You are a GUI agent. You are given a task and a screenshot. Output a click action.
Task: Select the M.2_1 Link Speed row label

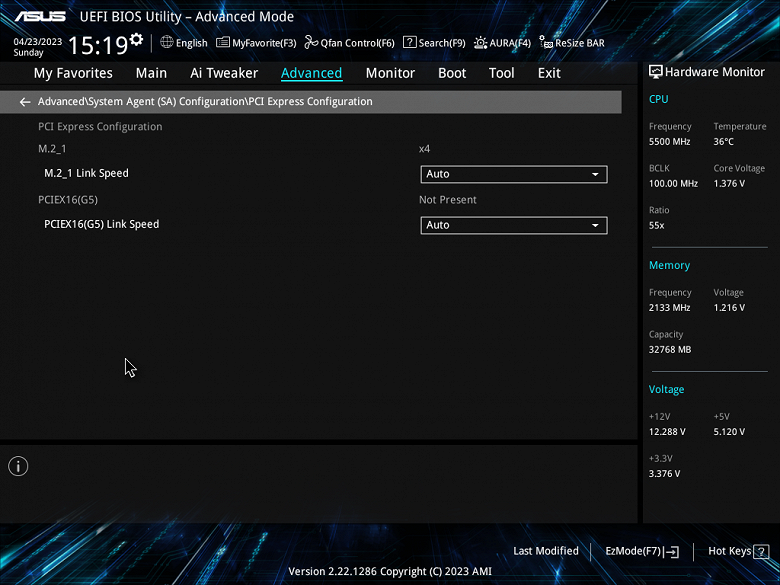(87, 173)
